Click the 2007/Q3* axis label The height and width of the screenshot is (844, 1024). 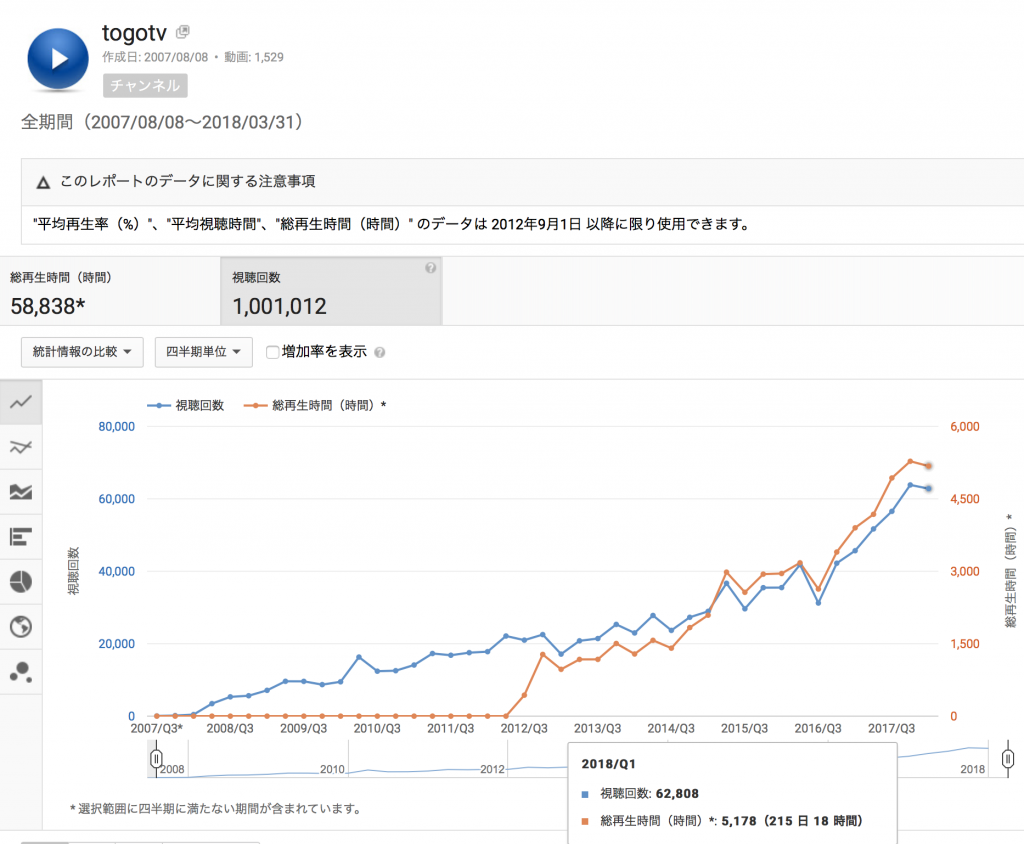[x=157, y=728]
